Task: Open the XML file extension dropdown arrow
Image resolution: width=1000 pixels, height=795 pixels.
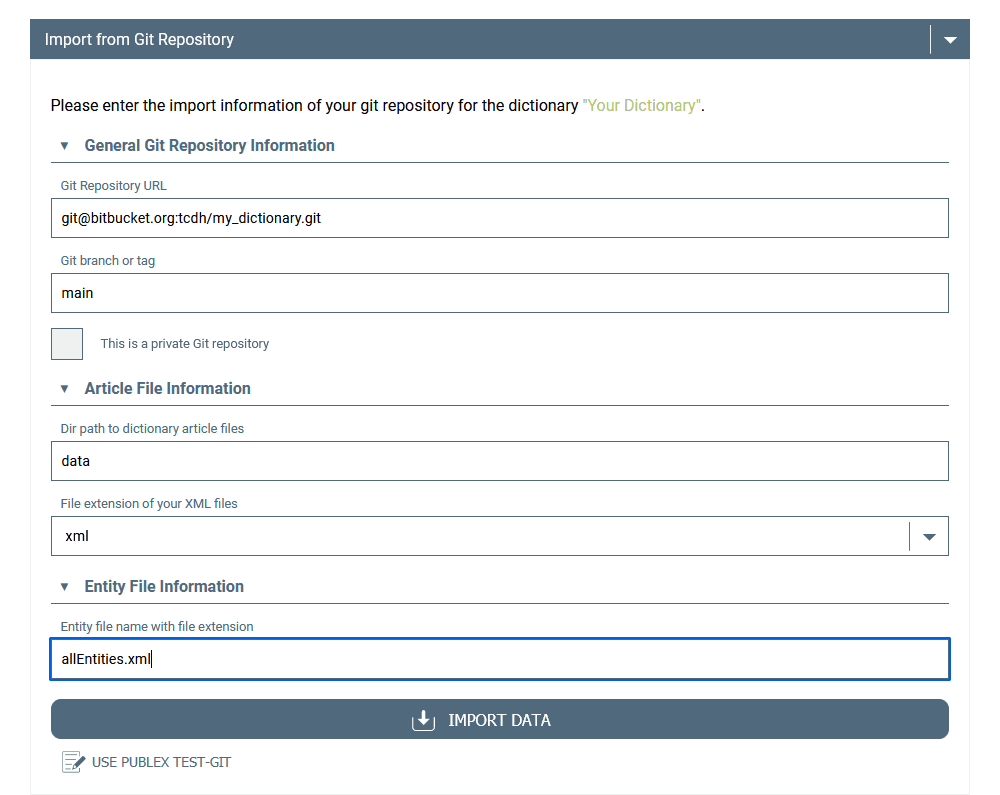Action: coord(929,537)
